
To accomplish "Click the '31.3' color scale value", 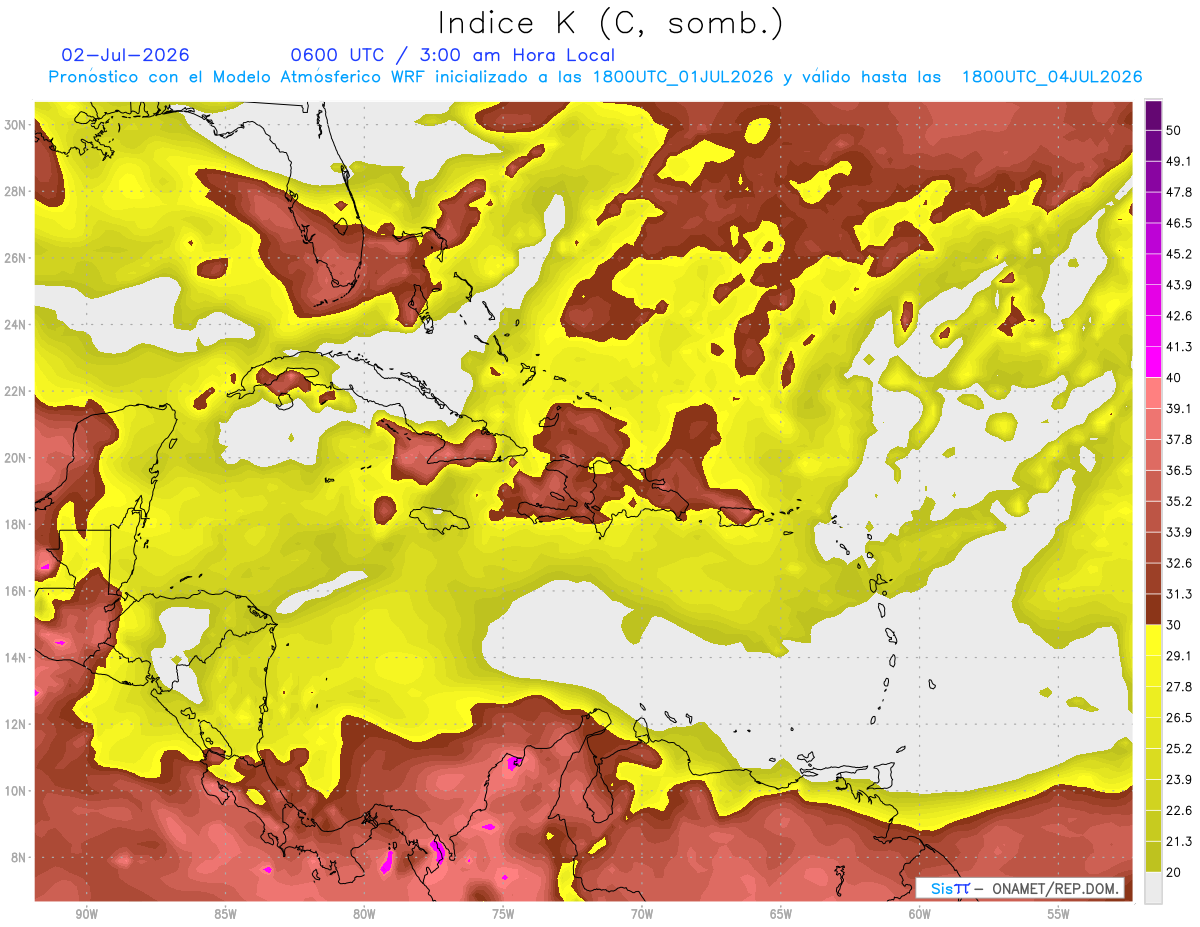I will coord(1179,594).
